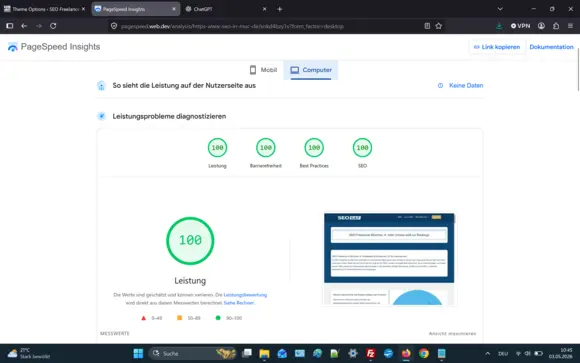Click the Best Practices 100 score gauge
The image size is (580, 363).
coord(314,148)
